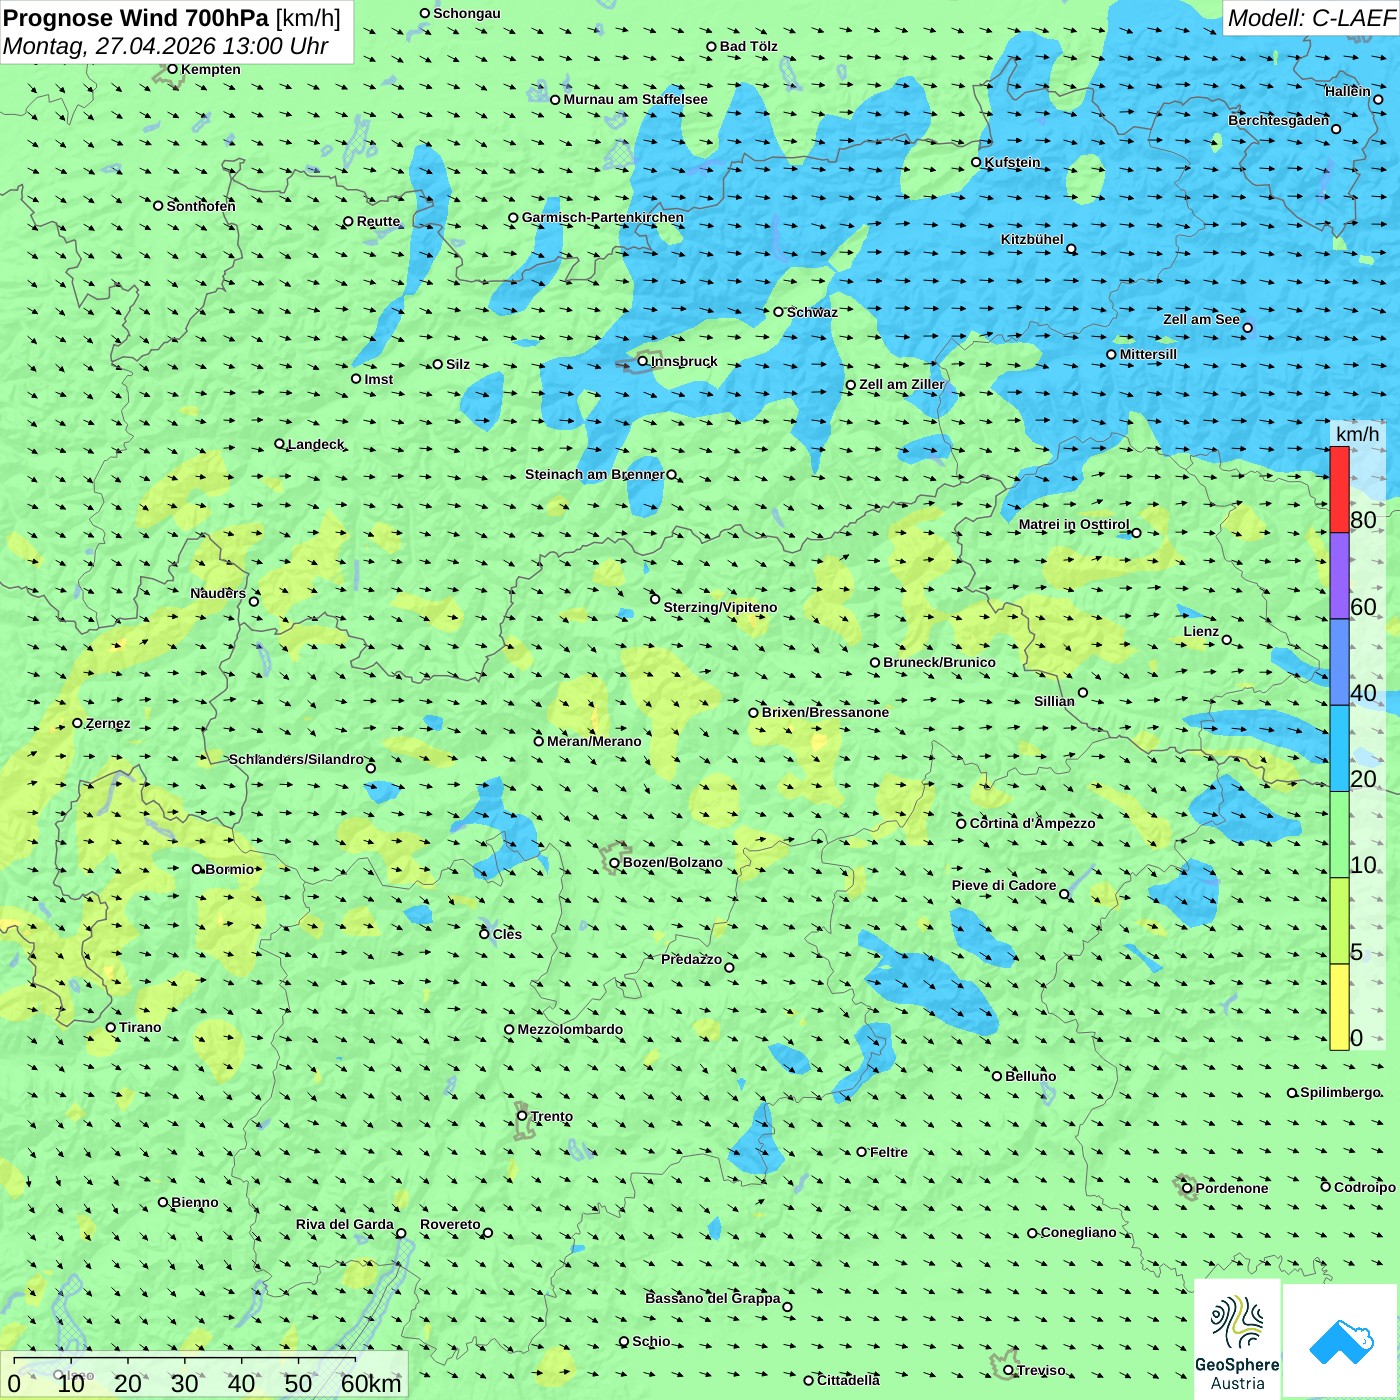Click the 'Schwaz' label
The image size is (1400, 1400).
coord(812,312)
